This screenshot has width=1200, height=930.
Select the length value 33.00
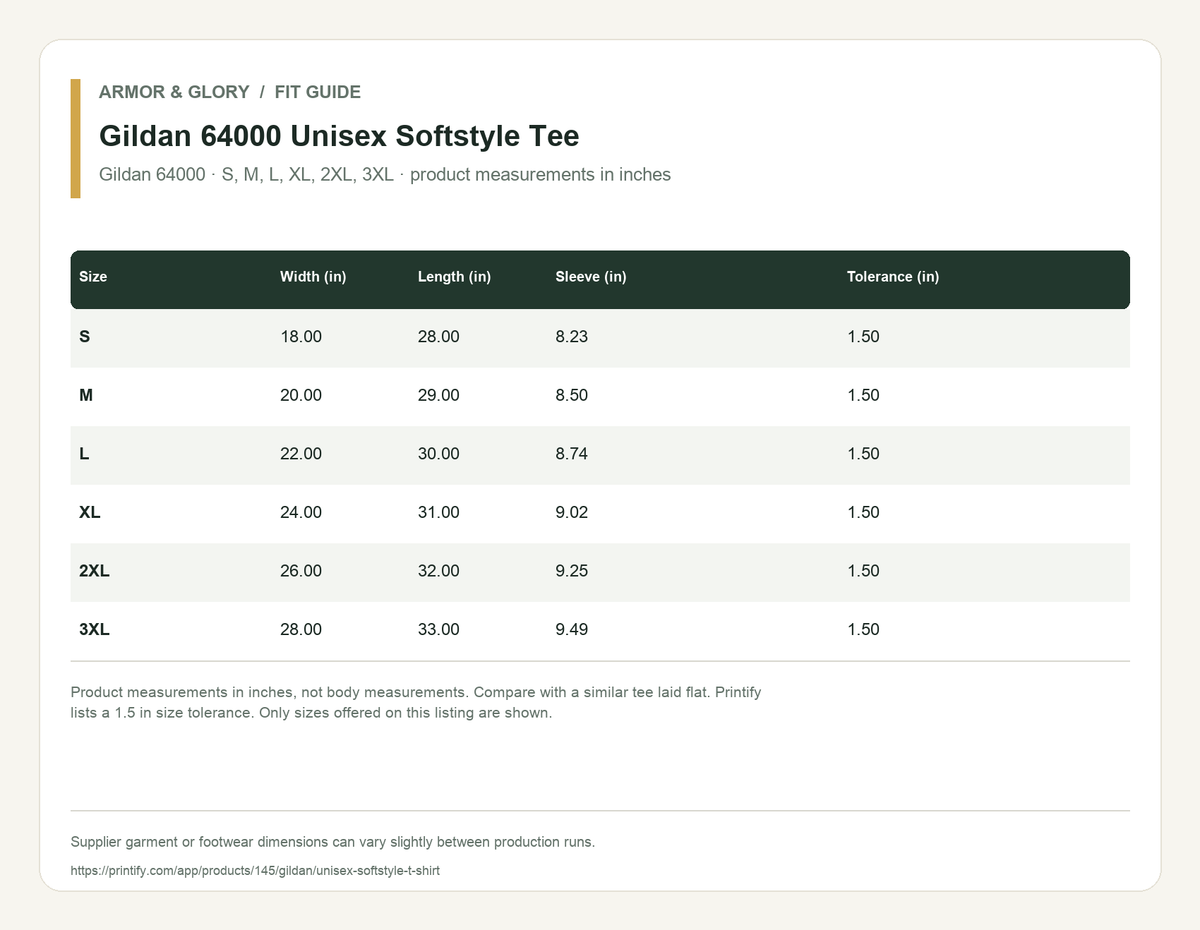click(x=439, y=629)
